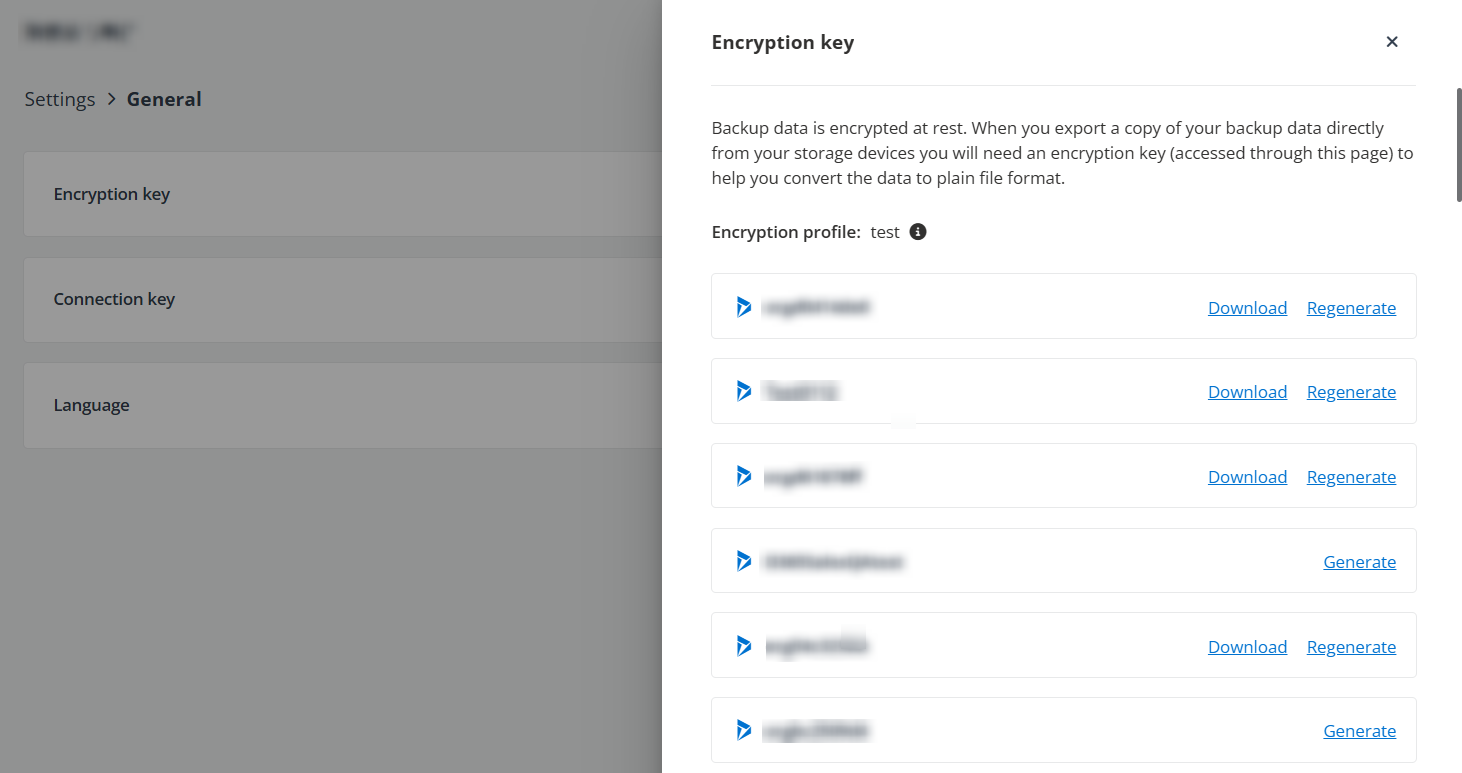Generate a key for the fourth device
Screen dimensions: 1462x773
pyautogui.click(x=1359, y=561)
